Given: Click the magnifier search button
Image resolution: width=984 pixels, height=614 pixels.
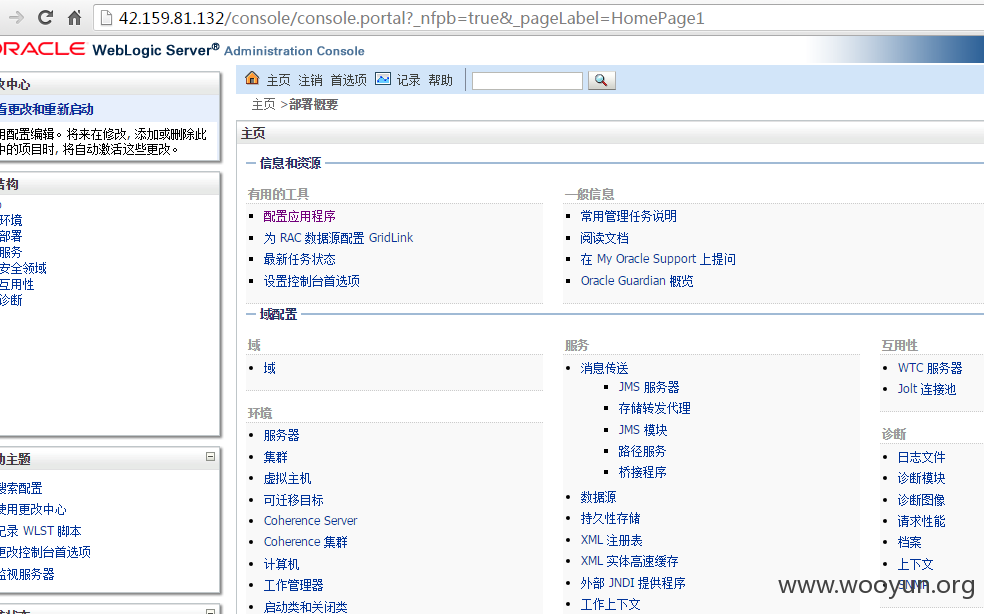Looking at the screenshot, I should coord(601,80).
